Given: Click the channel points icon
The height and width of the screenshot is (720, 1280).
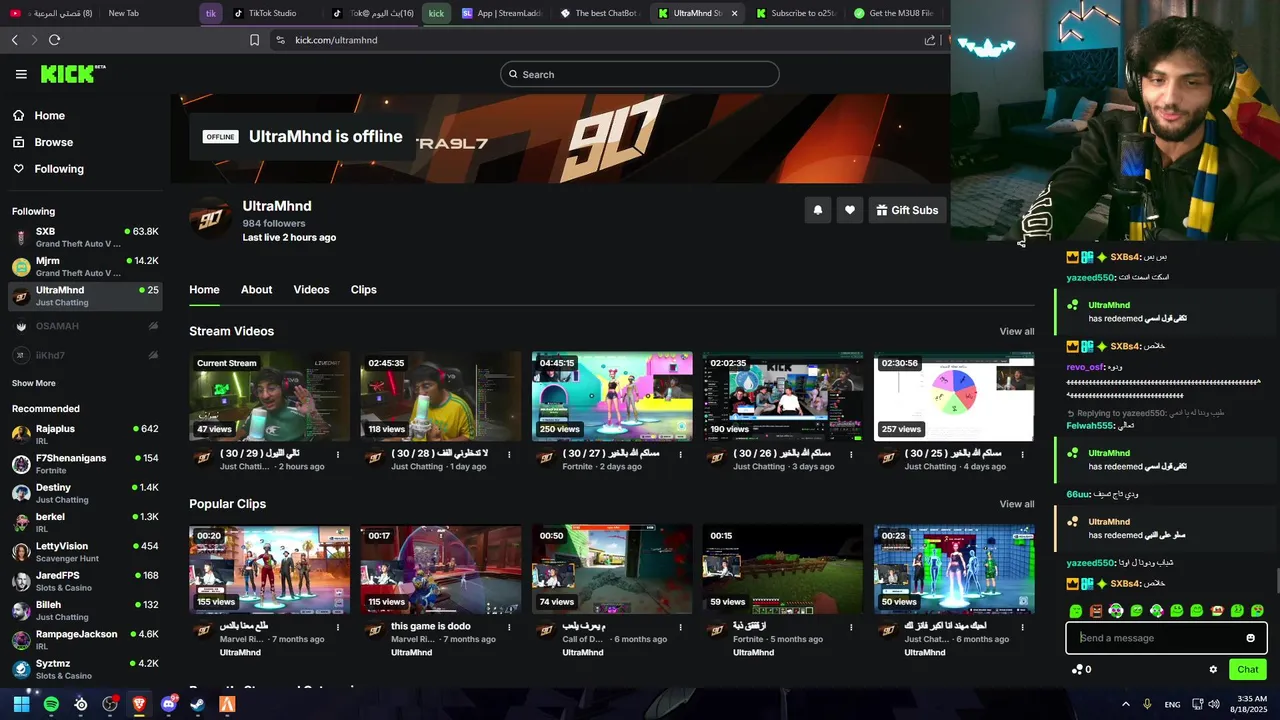Looking at the screenshot, I should (1077, 670).
